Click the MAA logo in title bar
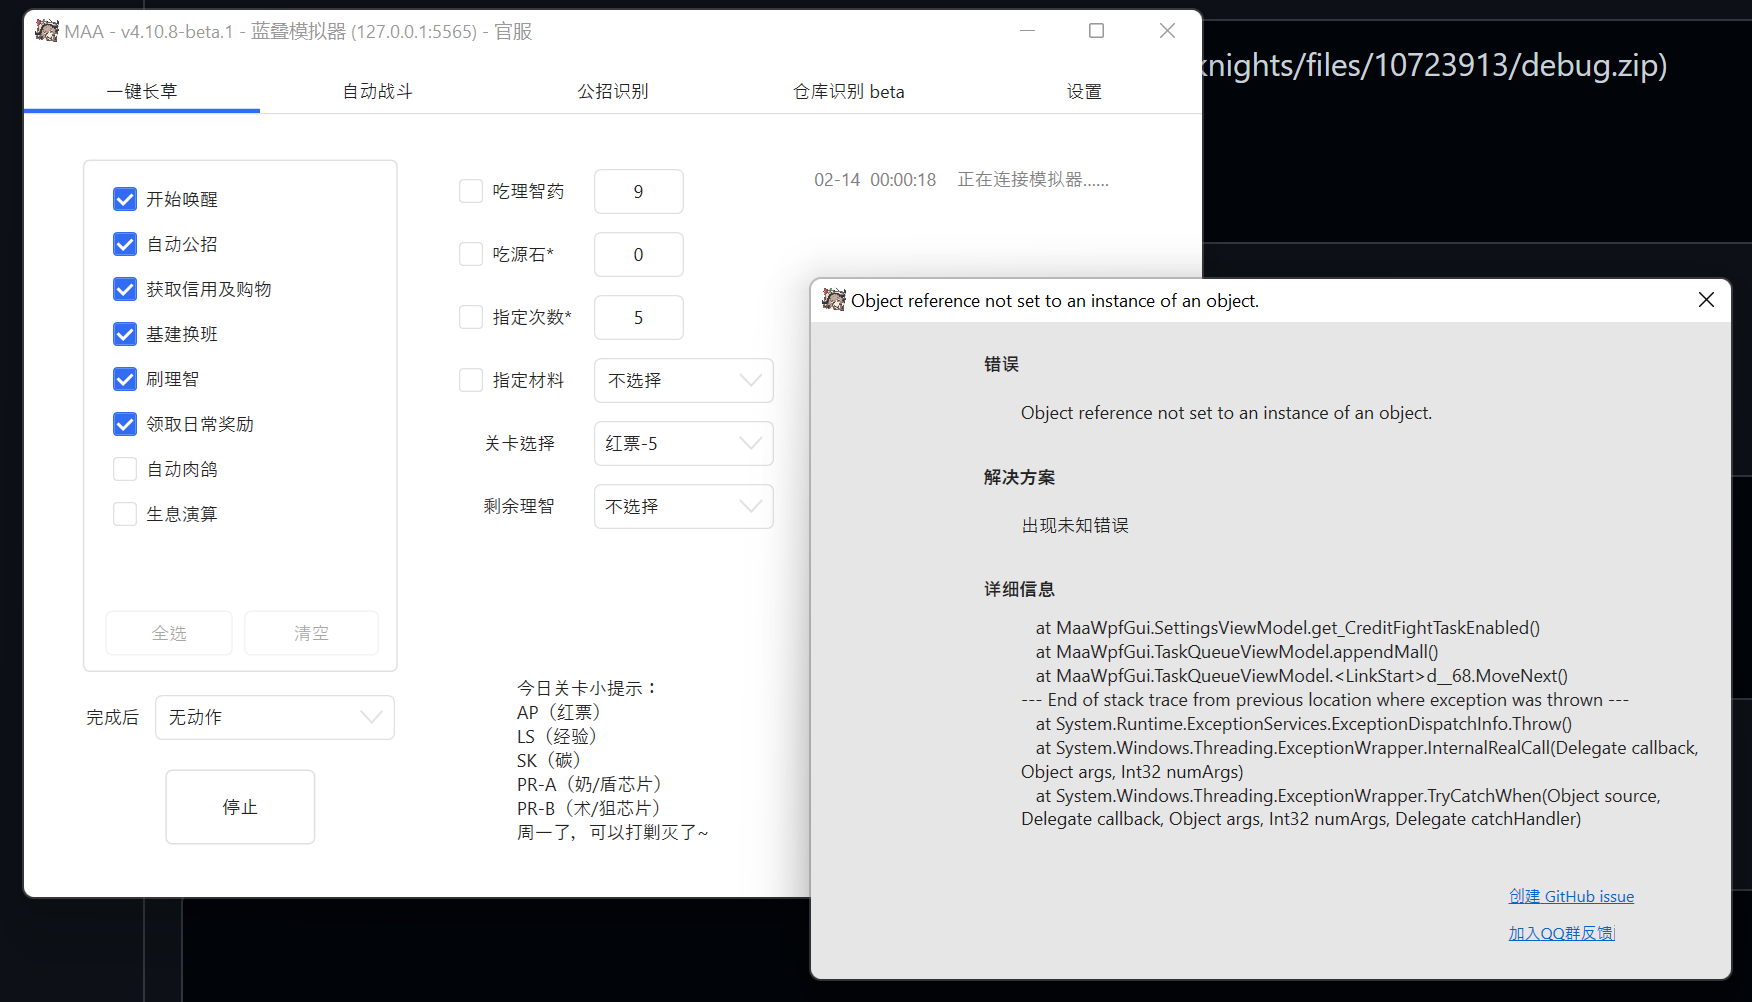 [x=46, y=30]
